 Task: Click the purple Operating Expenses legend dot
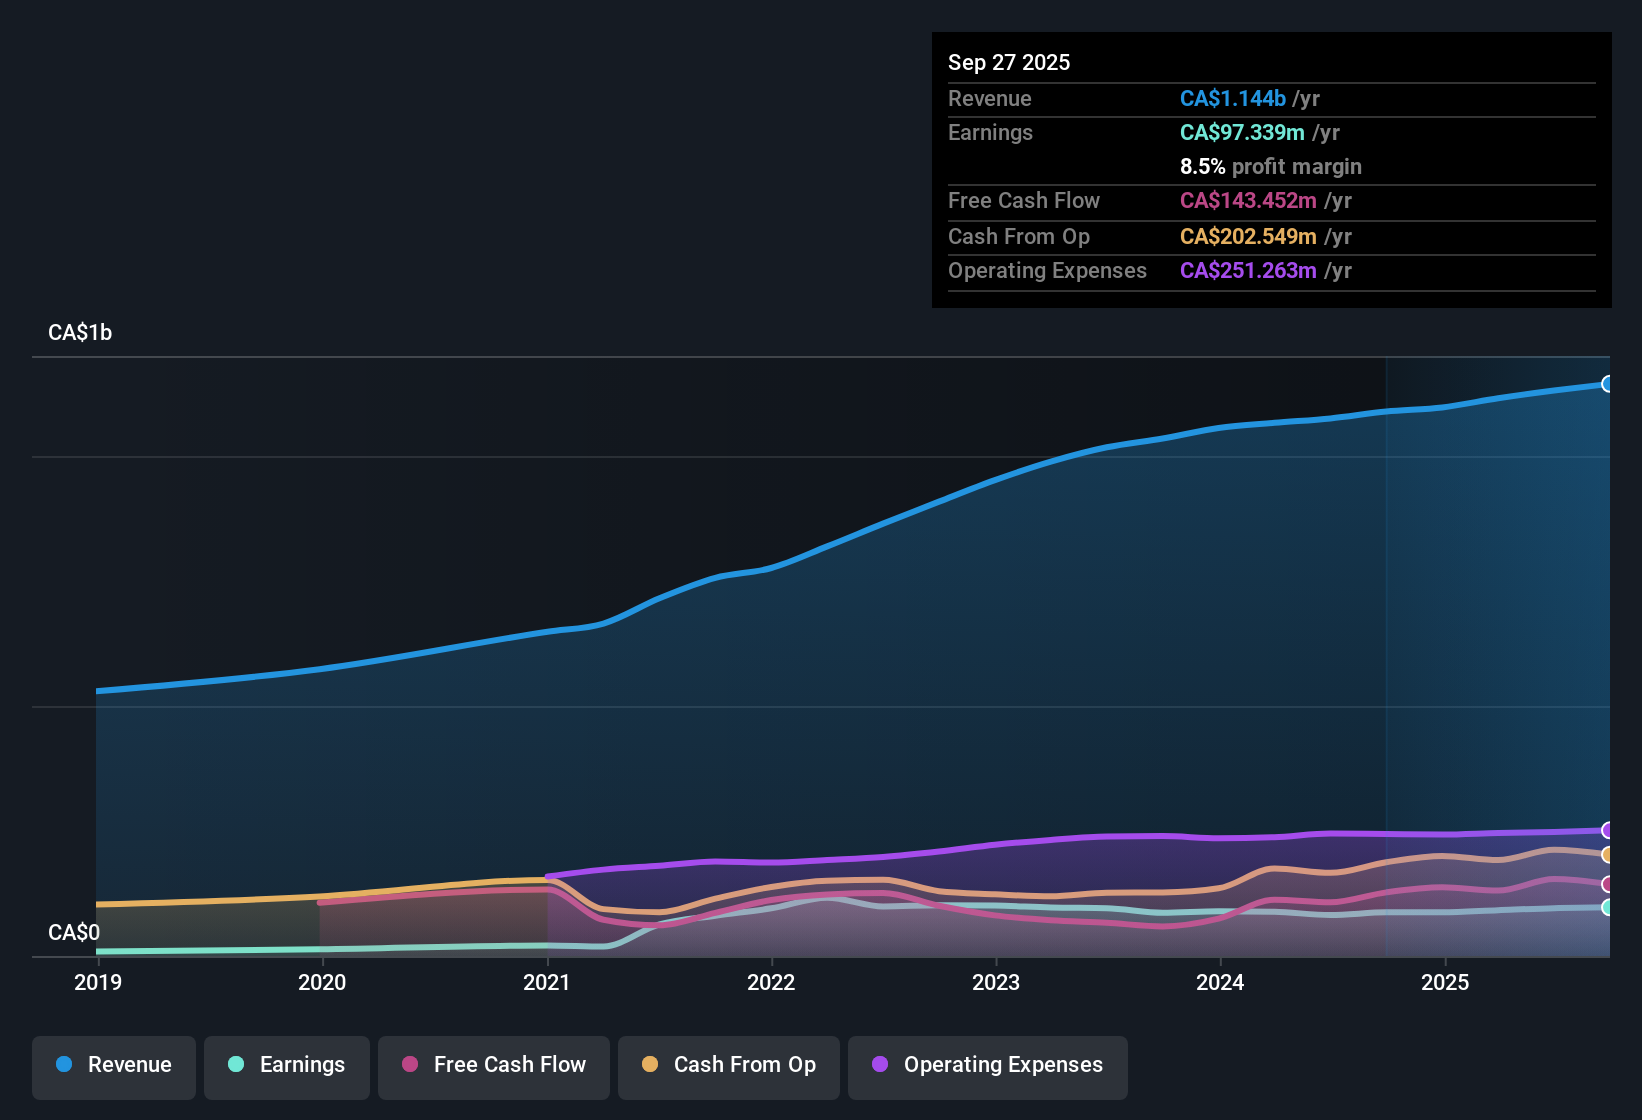coord(879,1065)
